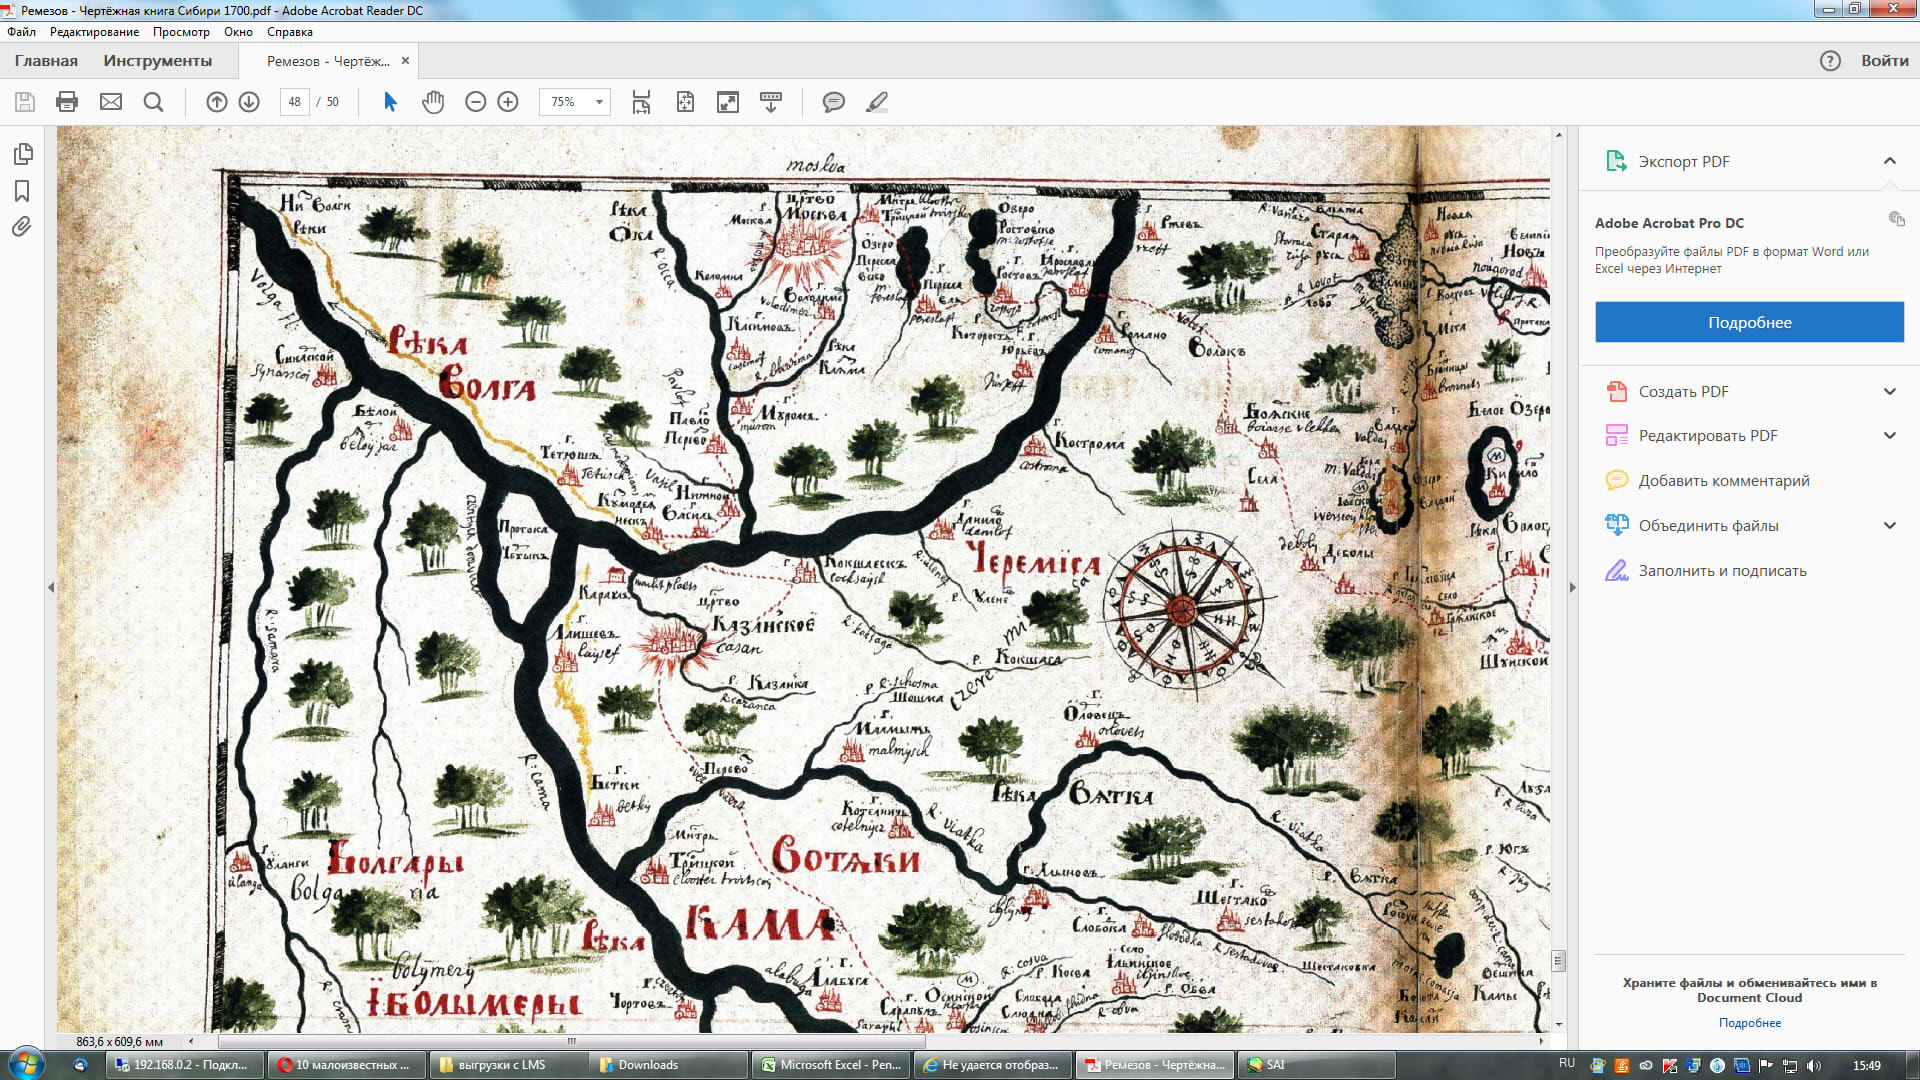Screen dimensions: 1920x1080
Task: Go to the next page with down arrow
Action: (x=249, y=102)
